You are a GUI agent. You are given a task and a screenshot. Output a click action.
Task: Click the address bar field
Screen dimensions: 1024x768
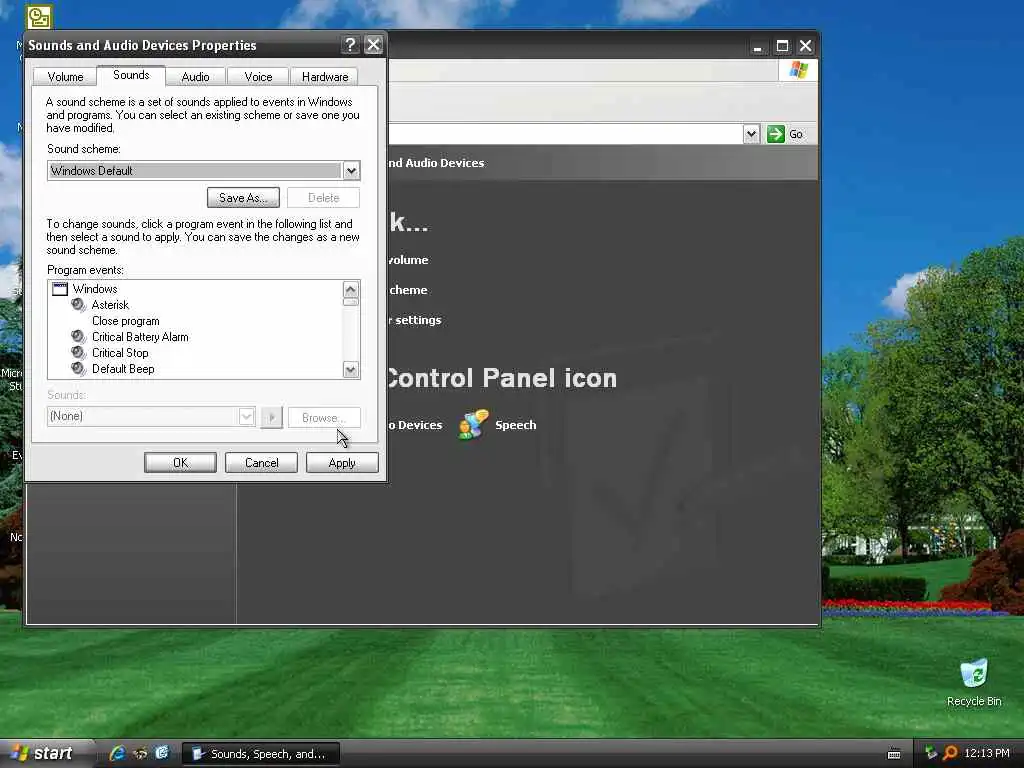click(566, 134)
